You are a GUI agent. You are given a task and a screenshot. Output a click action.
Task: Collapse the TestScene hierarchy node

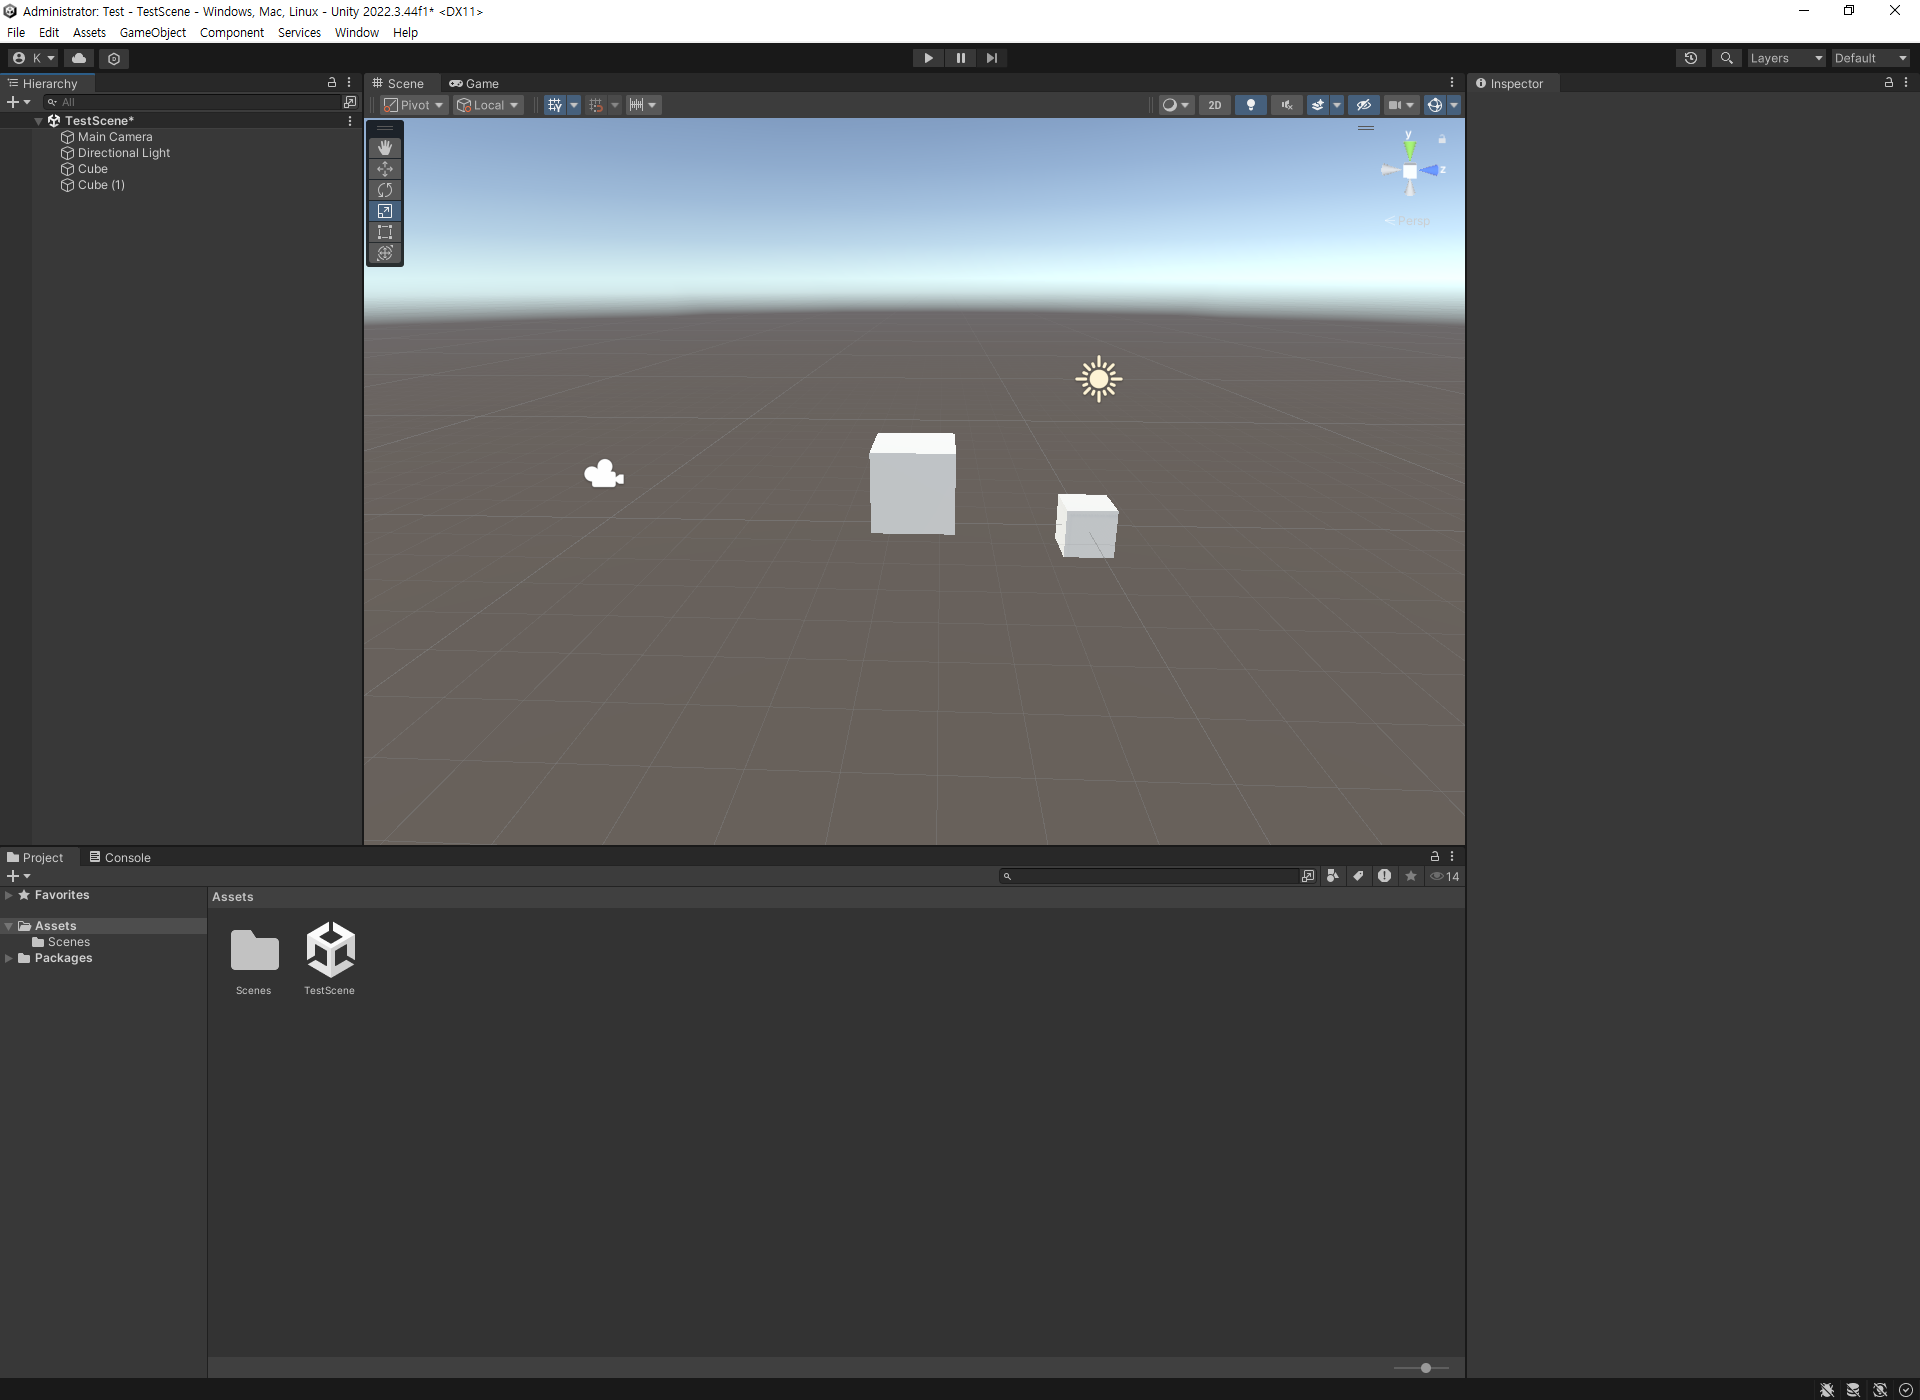[x=39, y=121]
